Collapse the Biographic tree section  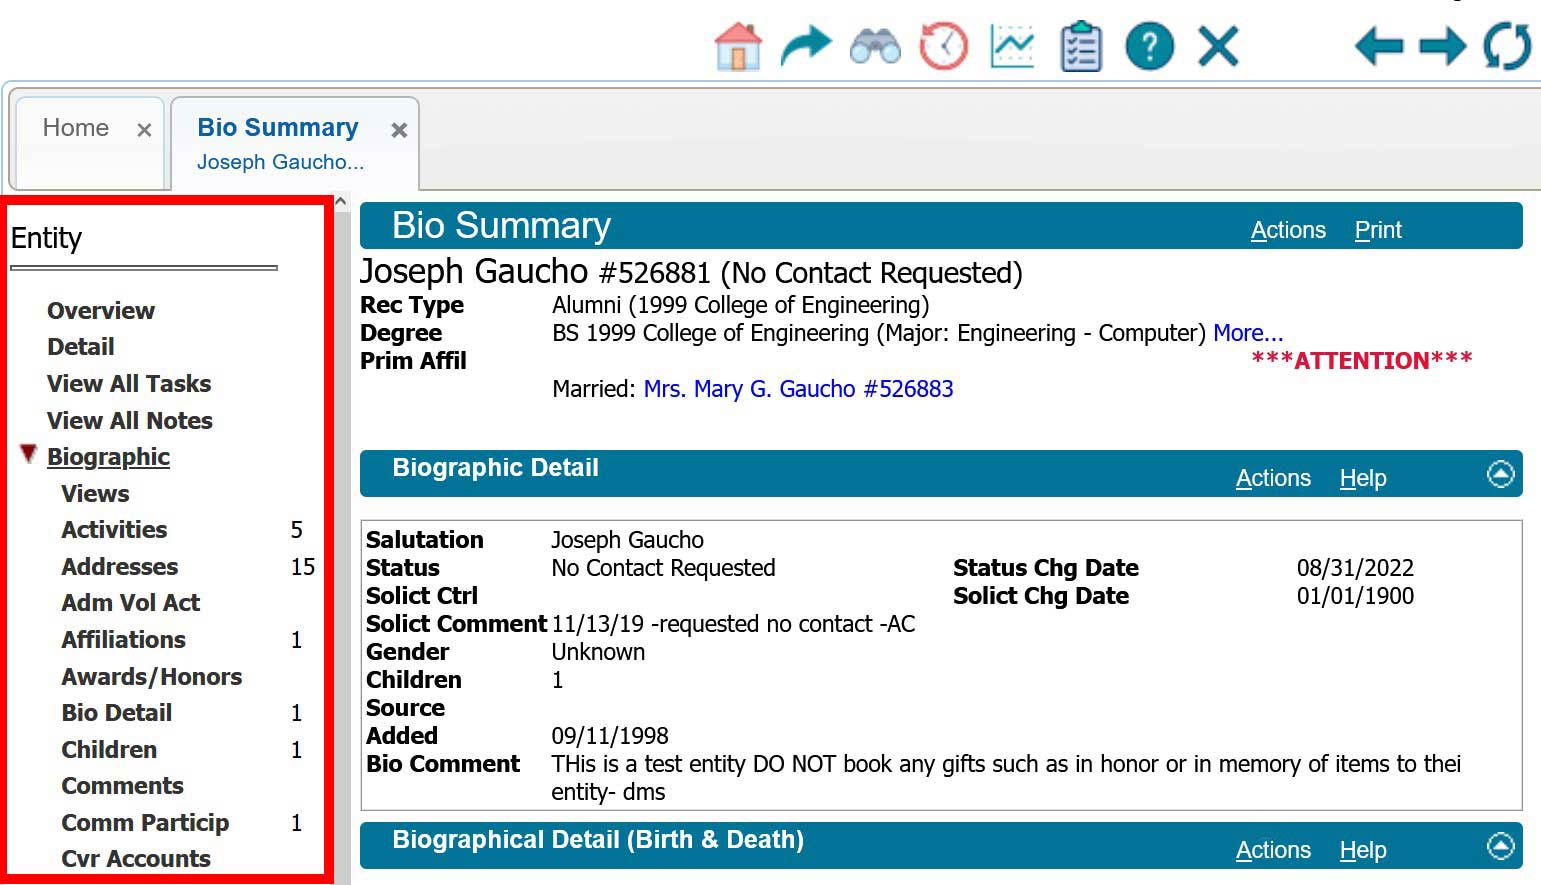point(29,455)
